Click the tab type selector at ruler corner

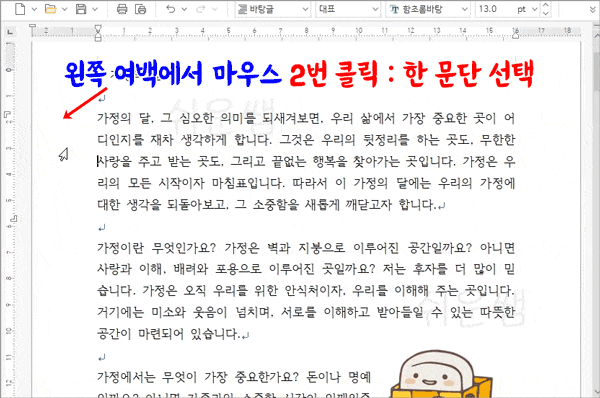pos(10,32)
